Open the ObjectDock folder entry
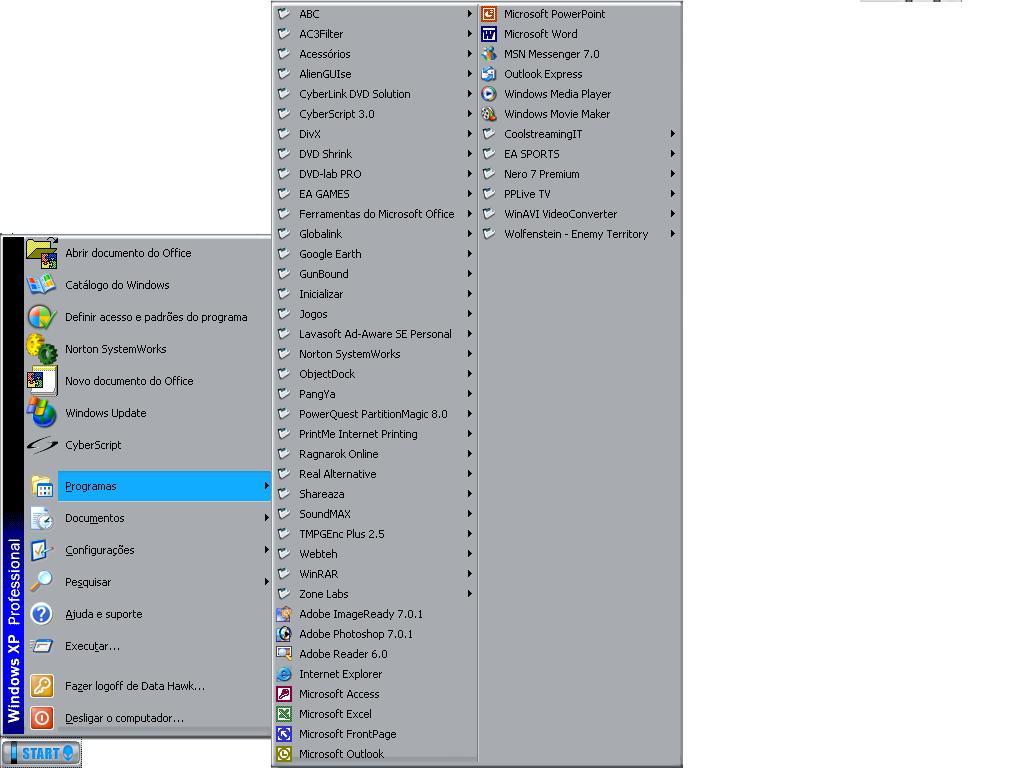 [376, 374]
